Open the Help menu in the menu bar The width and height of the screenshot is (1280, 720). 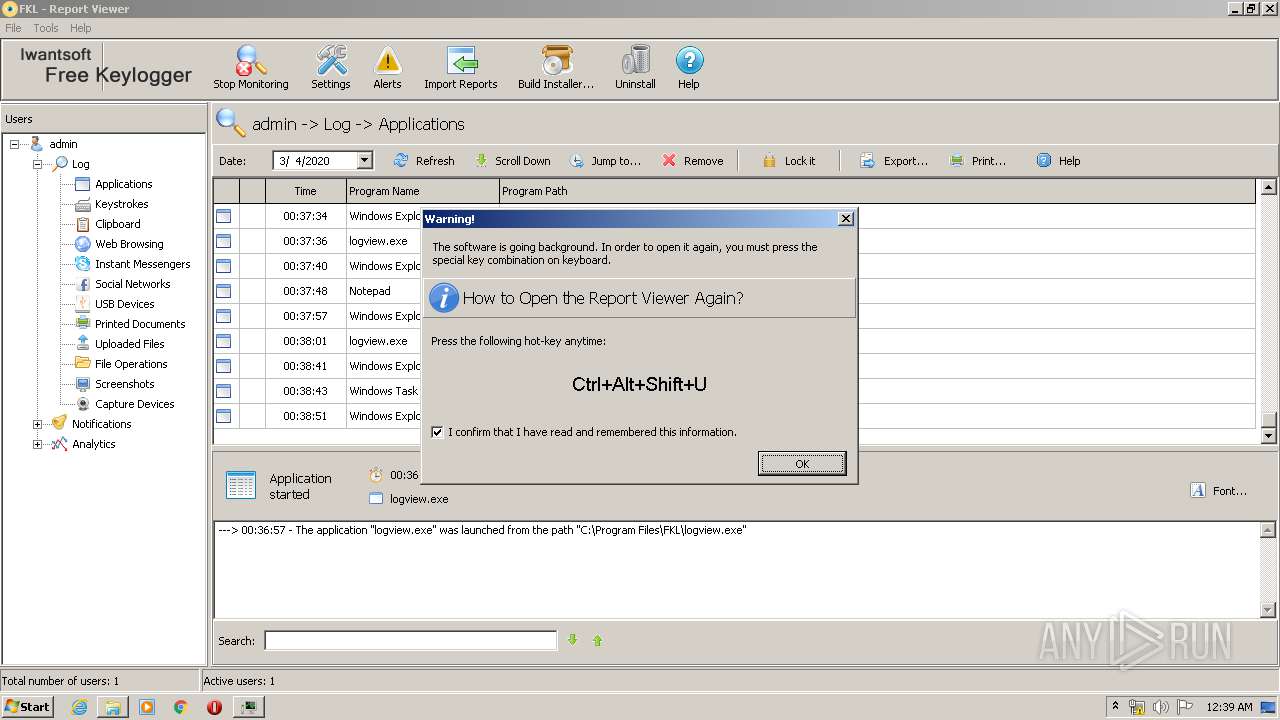pyautogui.click(x=81, y=28)
